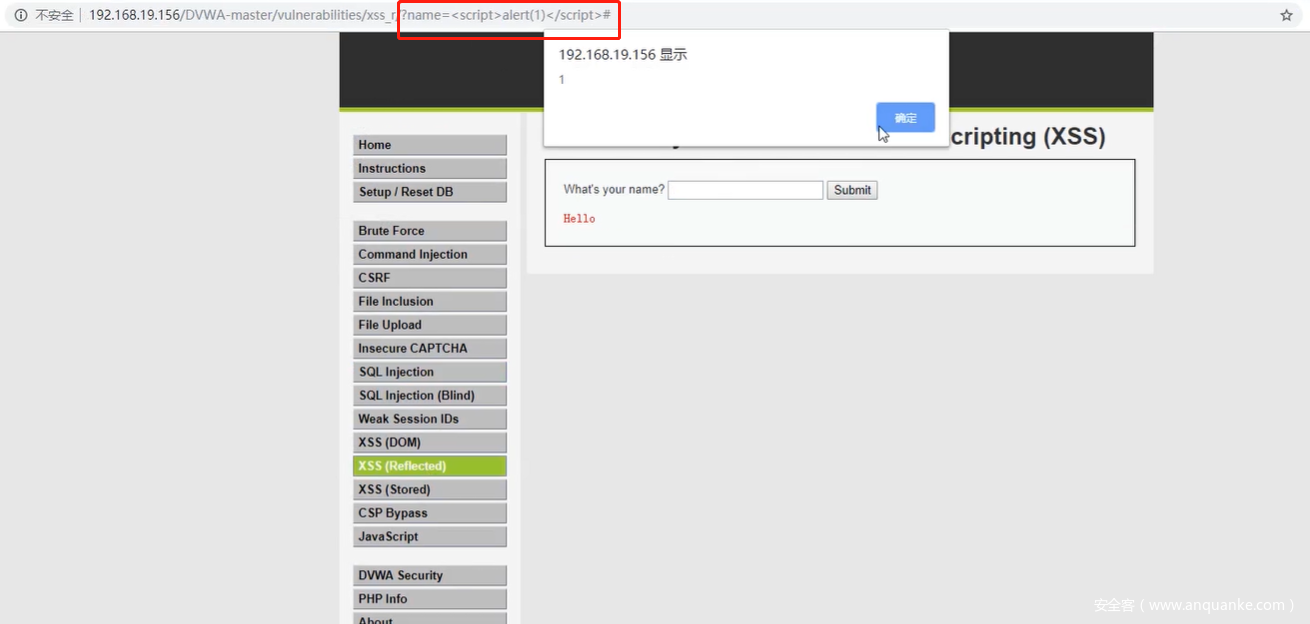The width and height of the screenshot is (1310, 624).
Task: Confirm the alert dialog with 确定
Action: coord(905,118)
